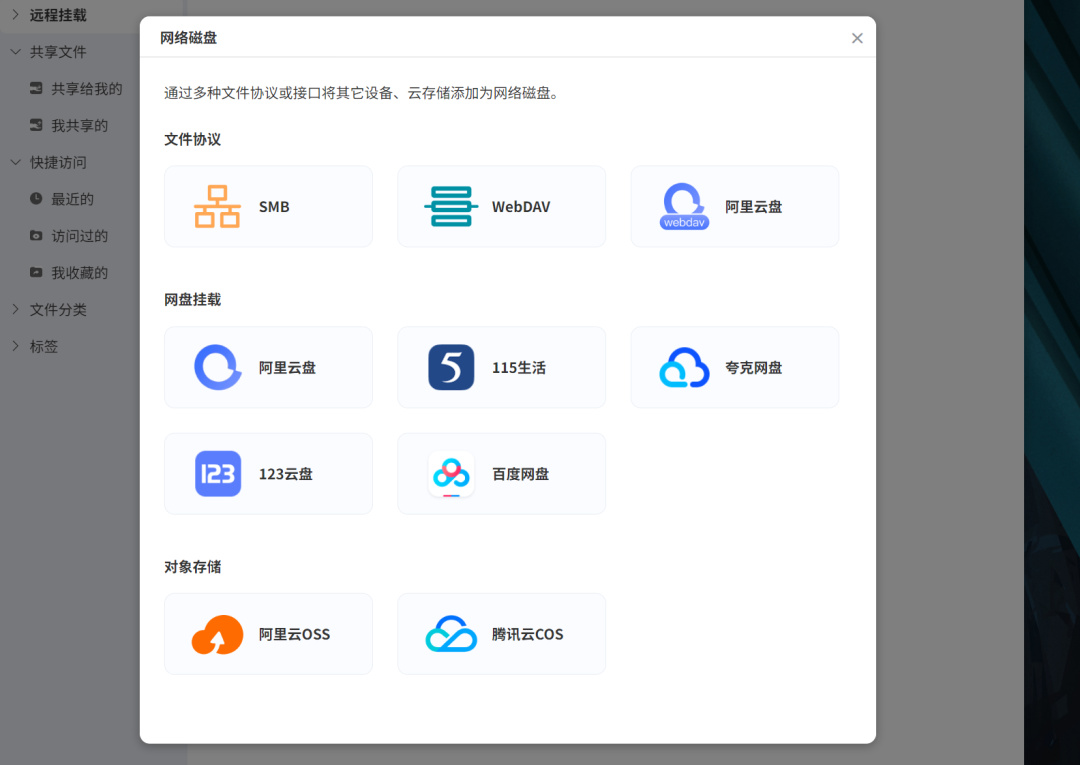Choose the 百度网盘 label
Image resolution: width=1080 pixels, height=765 pixels.
[521, 474]
